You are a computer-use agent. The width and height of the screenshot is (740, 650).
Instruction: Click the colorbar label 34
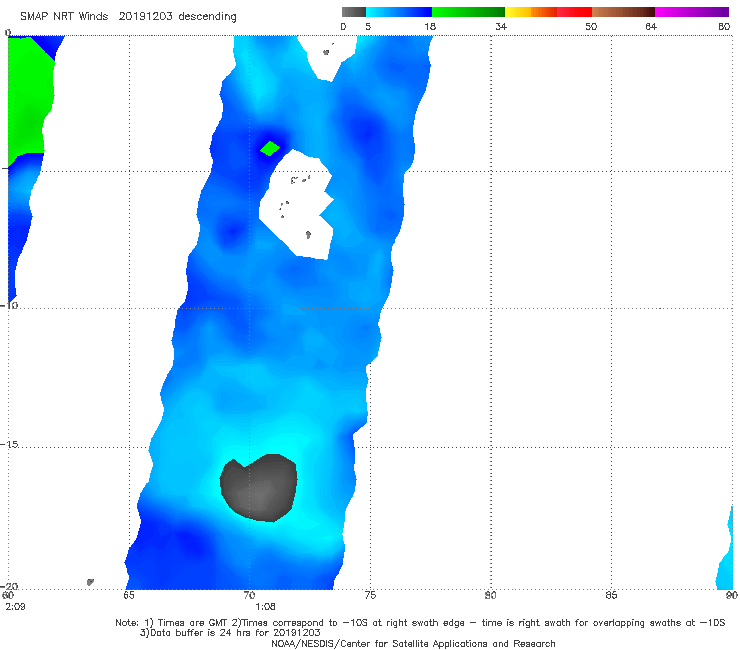coord(501,26)
